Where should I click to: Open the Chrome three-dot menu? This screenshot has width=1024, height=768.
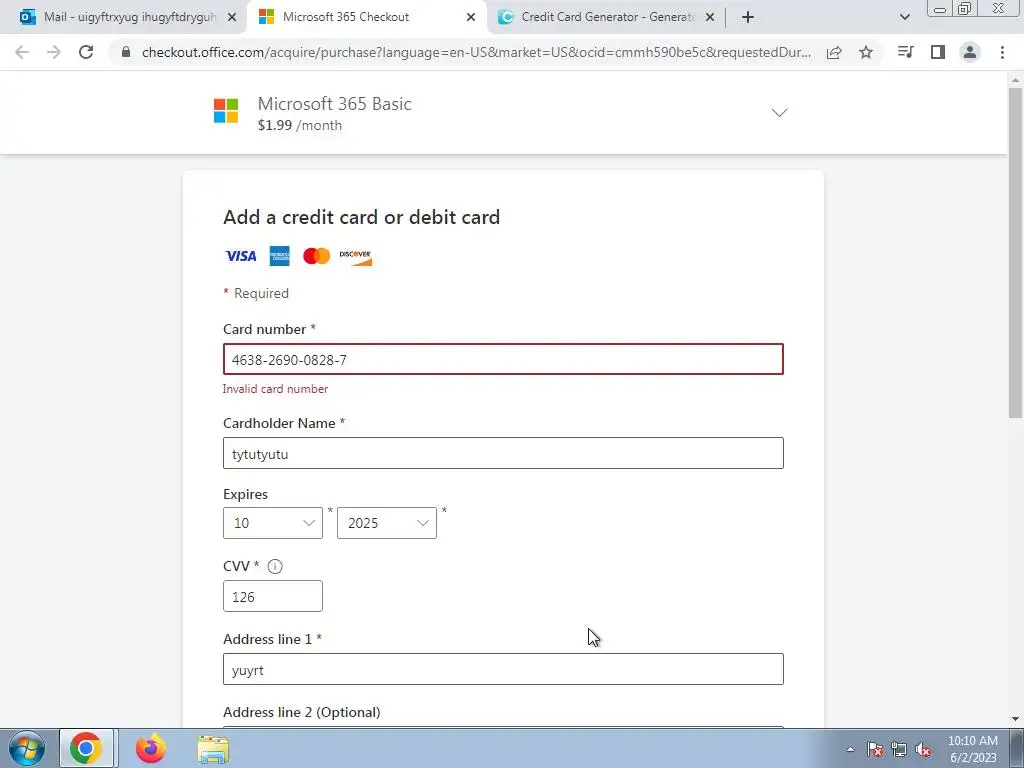click(x=1002, y=52)
